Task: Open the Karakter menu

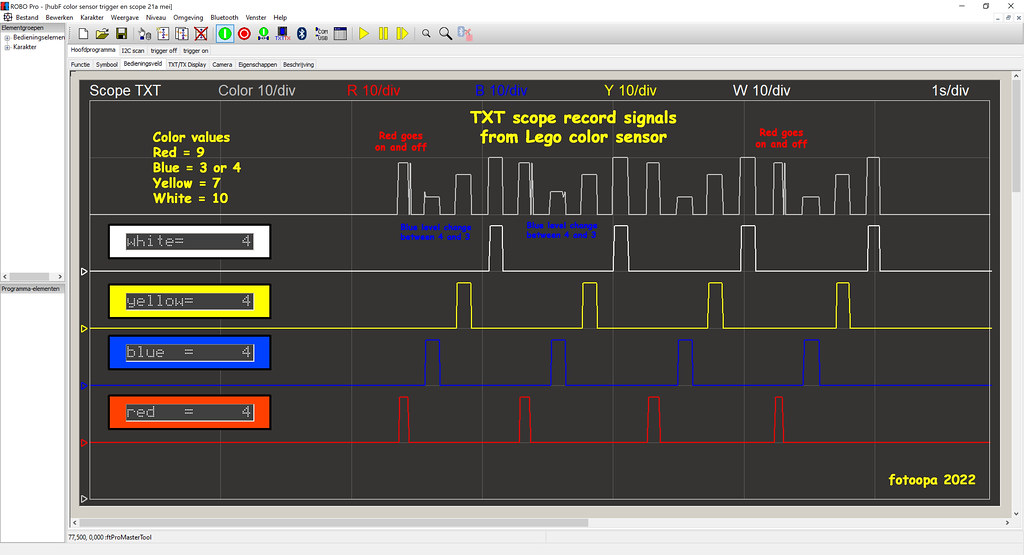Action: pyautogui.click(x=91, y=18)
